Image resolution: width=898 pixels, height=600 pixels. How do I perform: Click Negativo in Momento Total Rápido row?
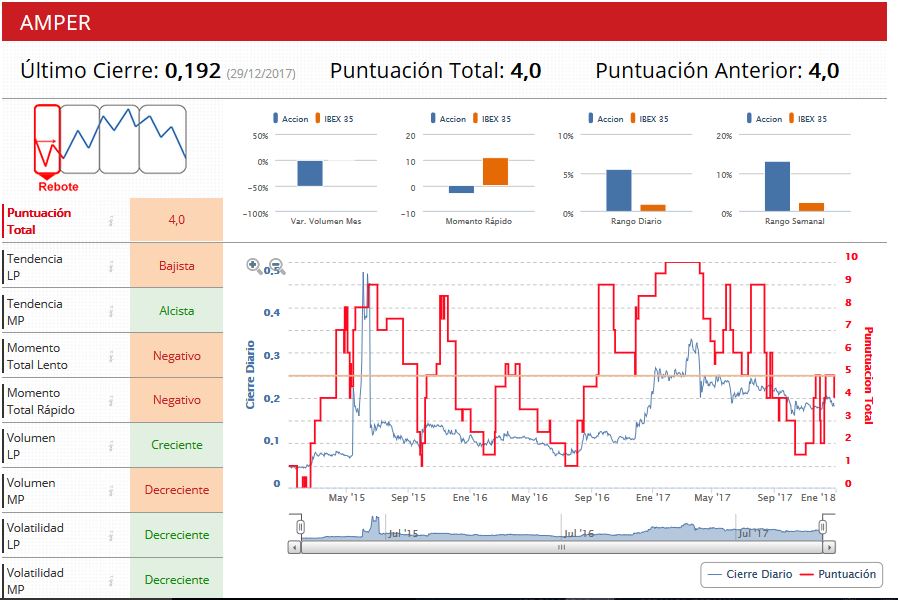pyautogui.click(x=176, y=400)
